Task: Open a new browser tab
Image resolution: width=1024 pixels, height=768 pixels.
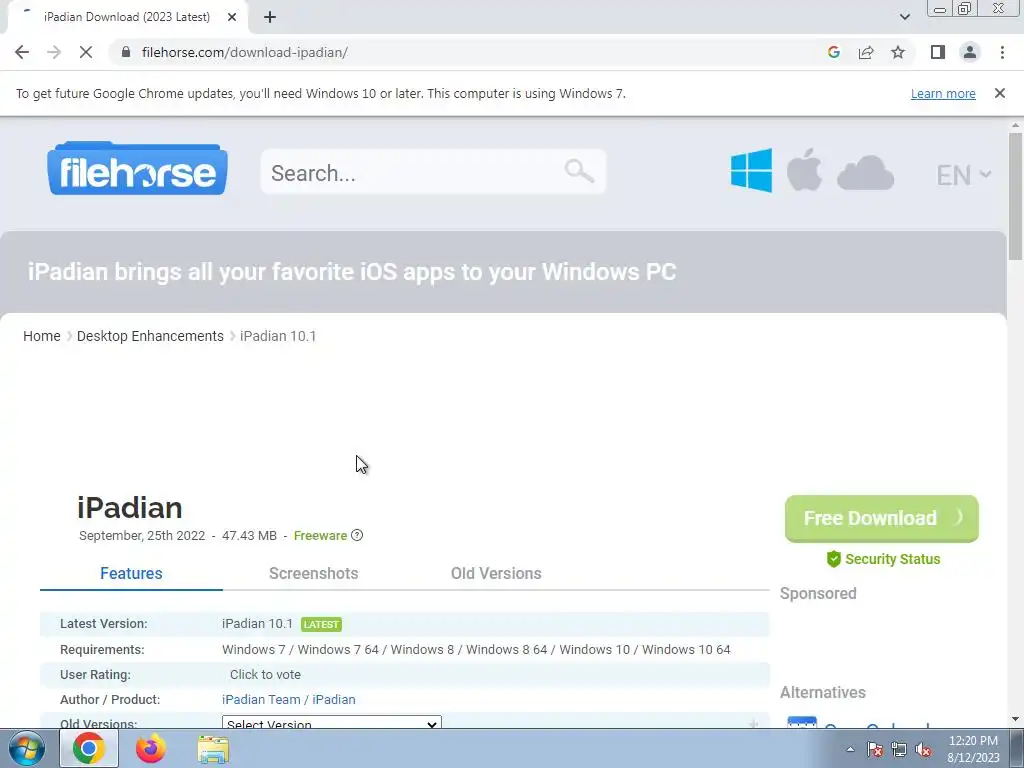Action: [x=270, y=17]
